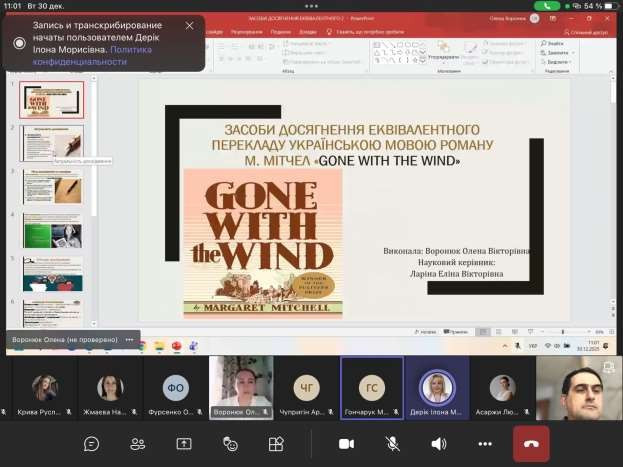Image resolution: width=623 pixels, height=467 pixels.
Task: Open the meeting chat panel
Action: 92,443
